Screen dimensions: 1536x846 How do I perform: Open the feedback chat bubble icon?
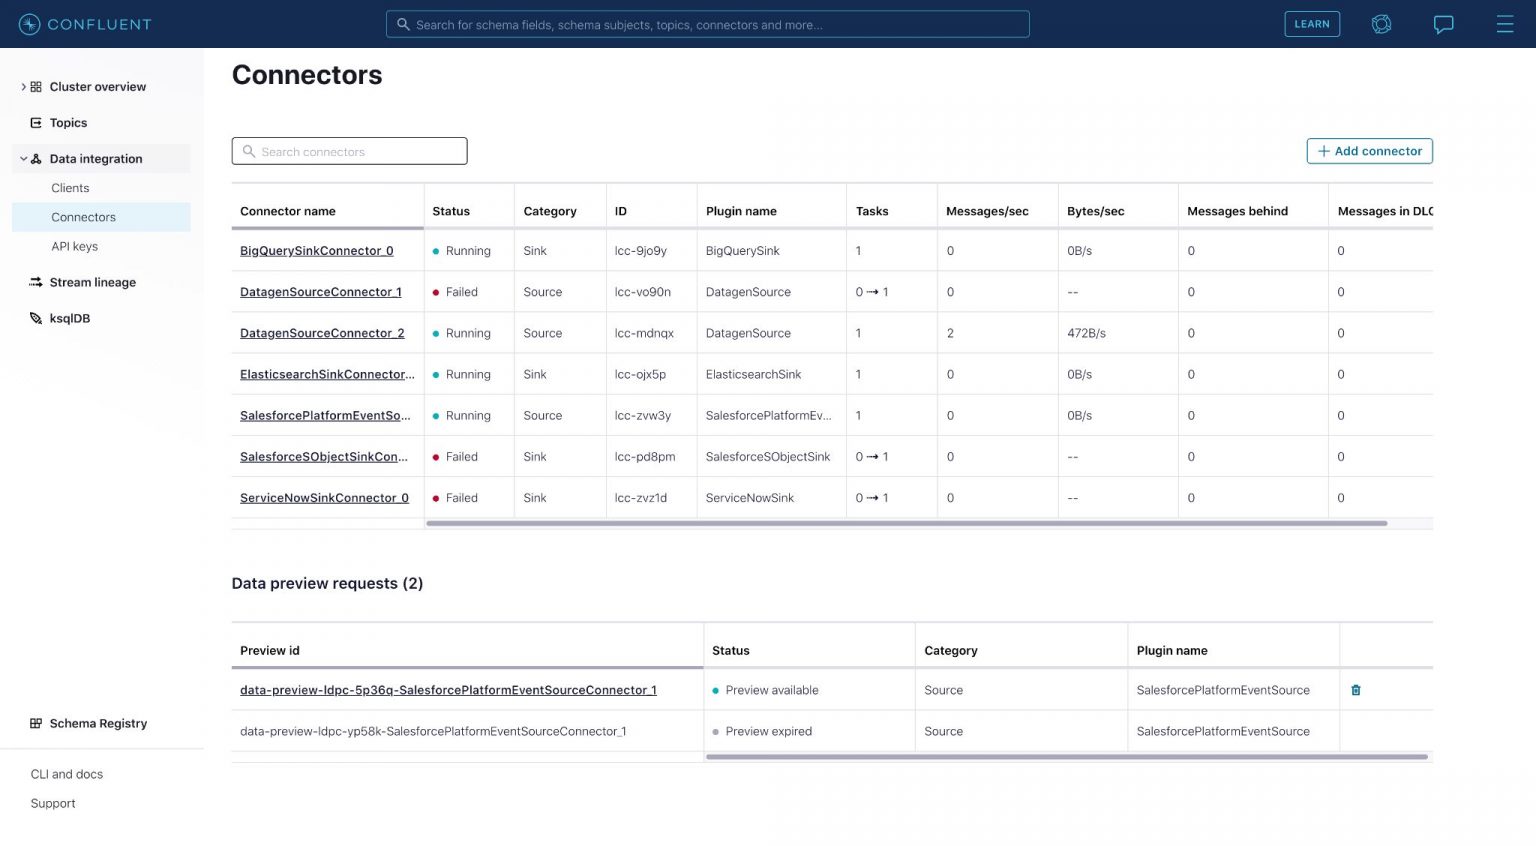point(1443,23)
